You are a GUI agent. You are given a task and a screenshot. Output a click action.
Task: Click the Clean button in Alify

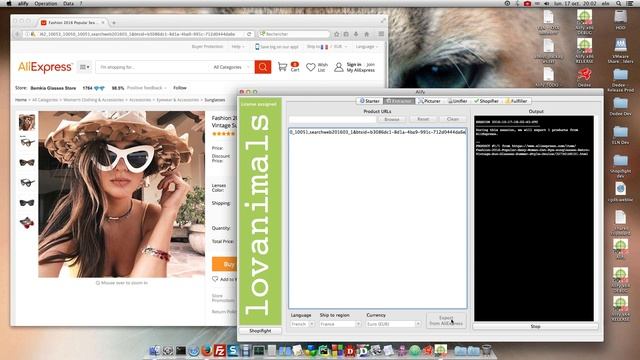(453, 119)
